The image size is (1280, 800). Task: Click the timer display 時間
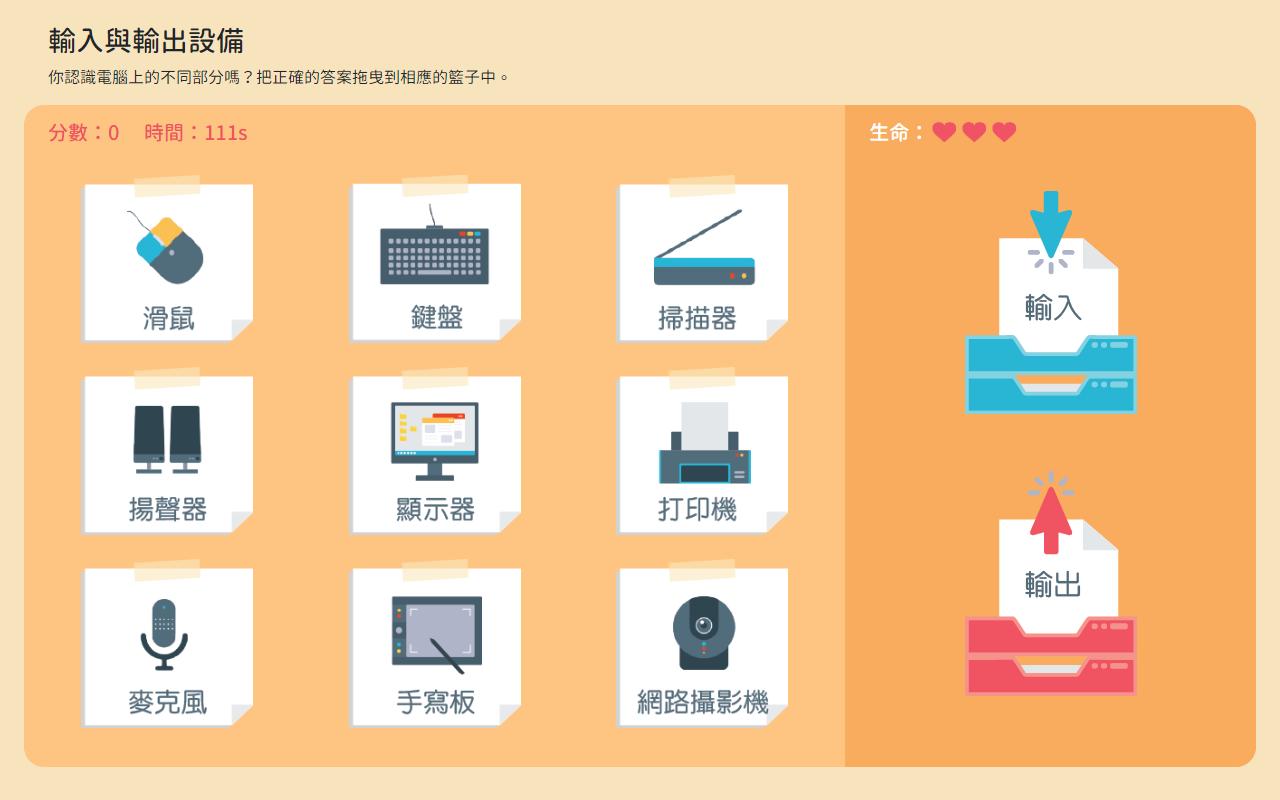click(x=196, y=133)
